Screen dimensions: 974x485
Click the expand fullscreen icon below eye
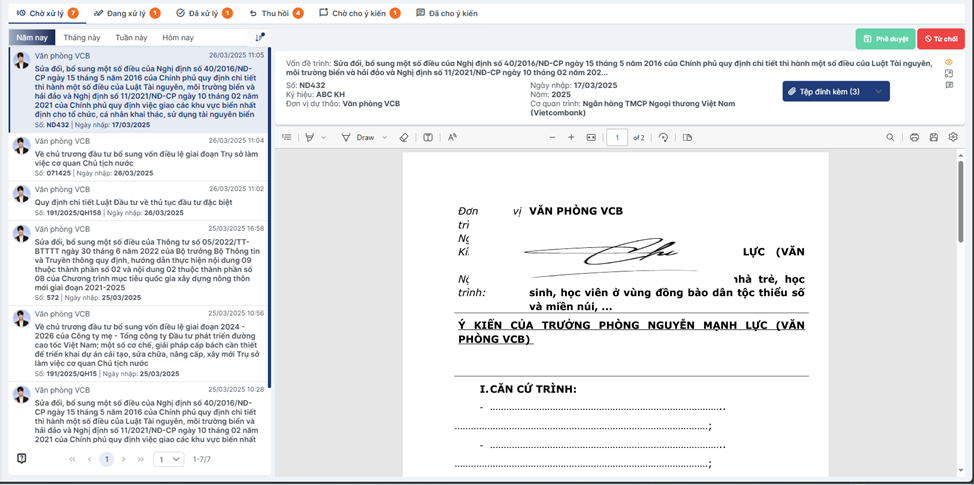949,74
